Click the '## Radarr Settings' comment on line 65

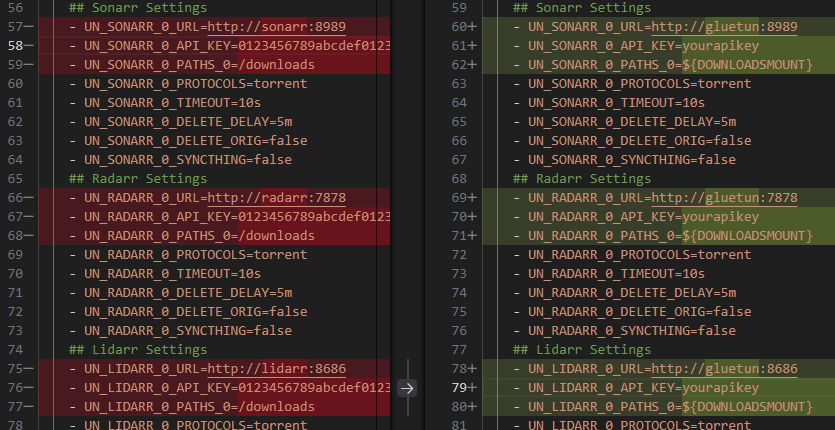point(138,179)
